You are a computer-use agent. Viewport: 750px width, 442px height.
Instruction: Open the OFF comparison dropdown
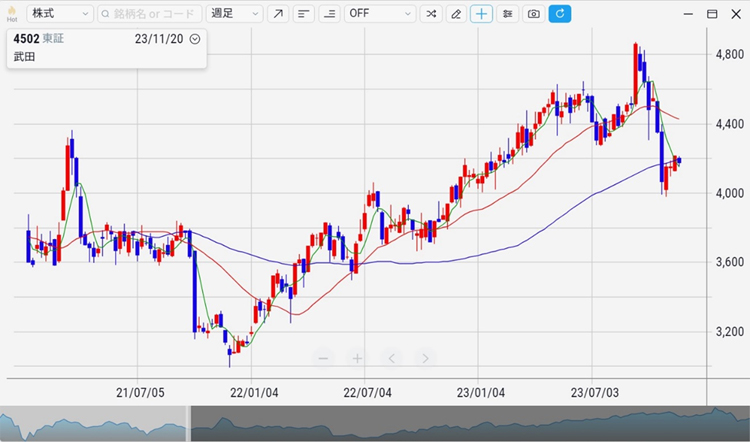(x=380, y=14)
